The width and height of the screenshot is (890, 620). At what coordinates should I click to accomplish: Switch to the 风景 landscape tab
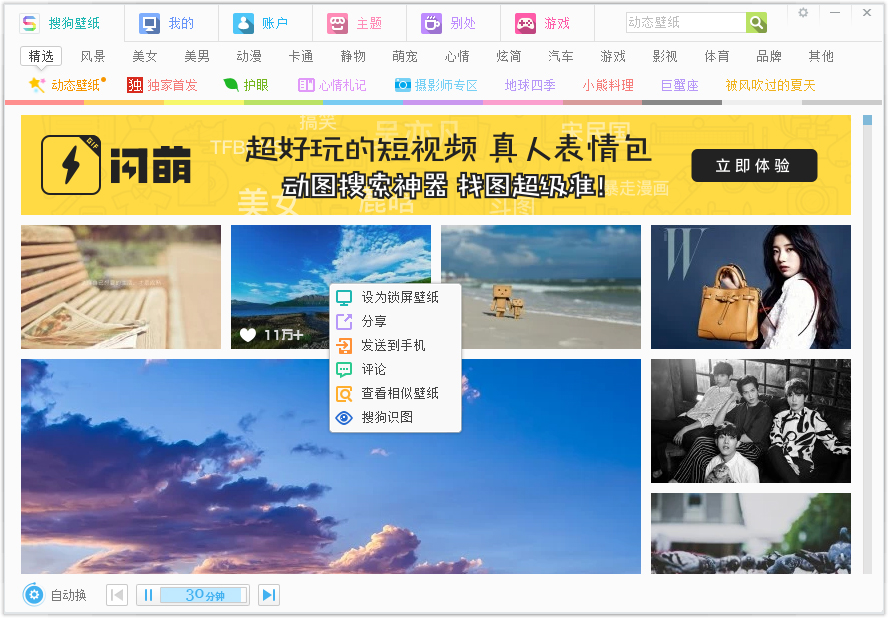coord(93,57)
